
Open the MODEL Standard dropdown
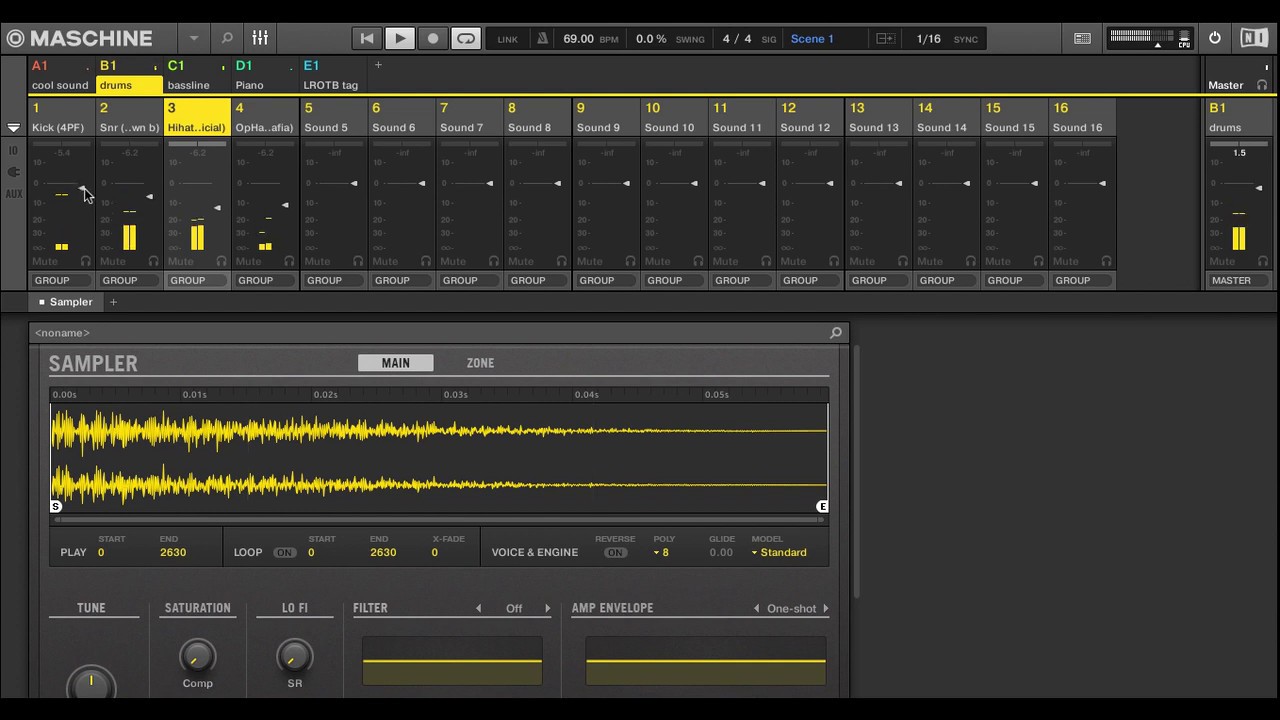tap(779, 552)
